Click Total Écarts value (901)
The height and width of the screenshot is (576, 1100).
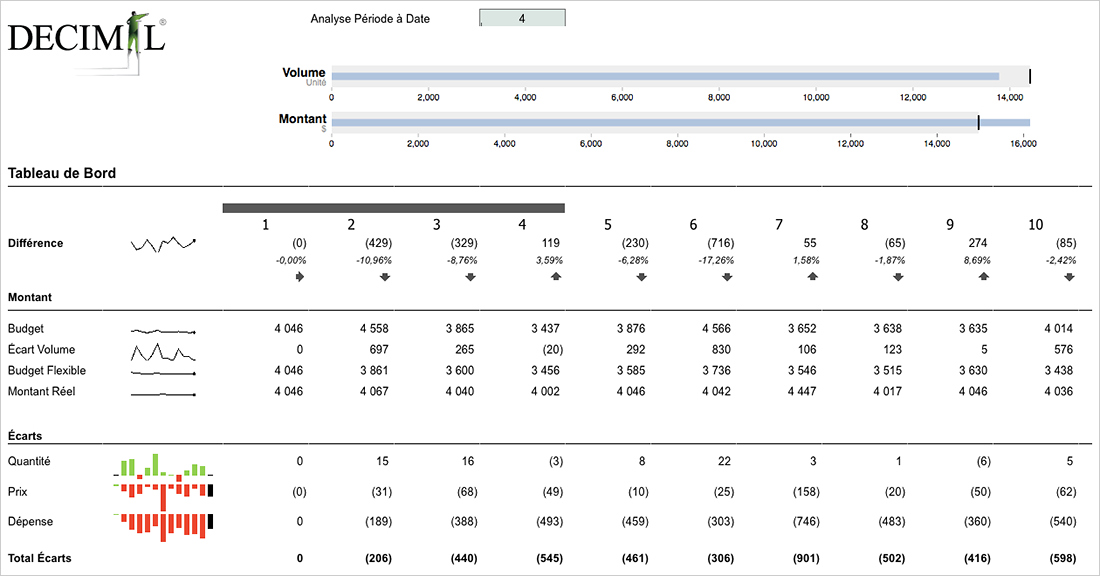coord(806,558)
